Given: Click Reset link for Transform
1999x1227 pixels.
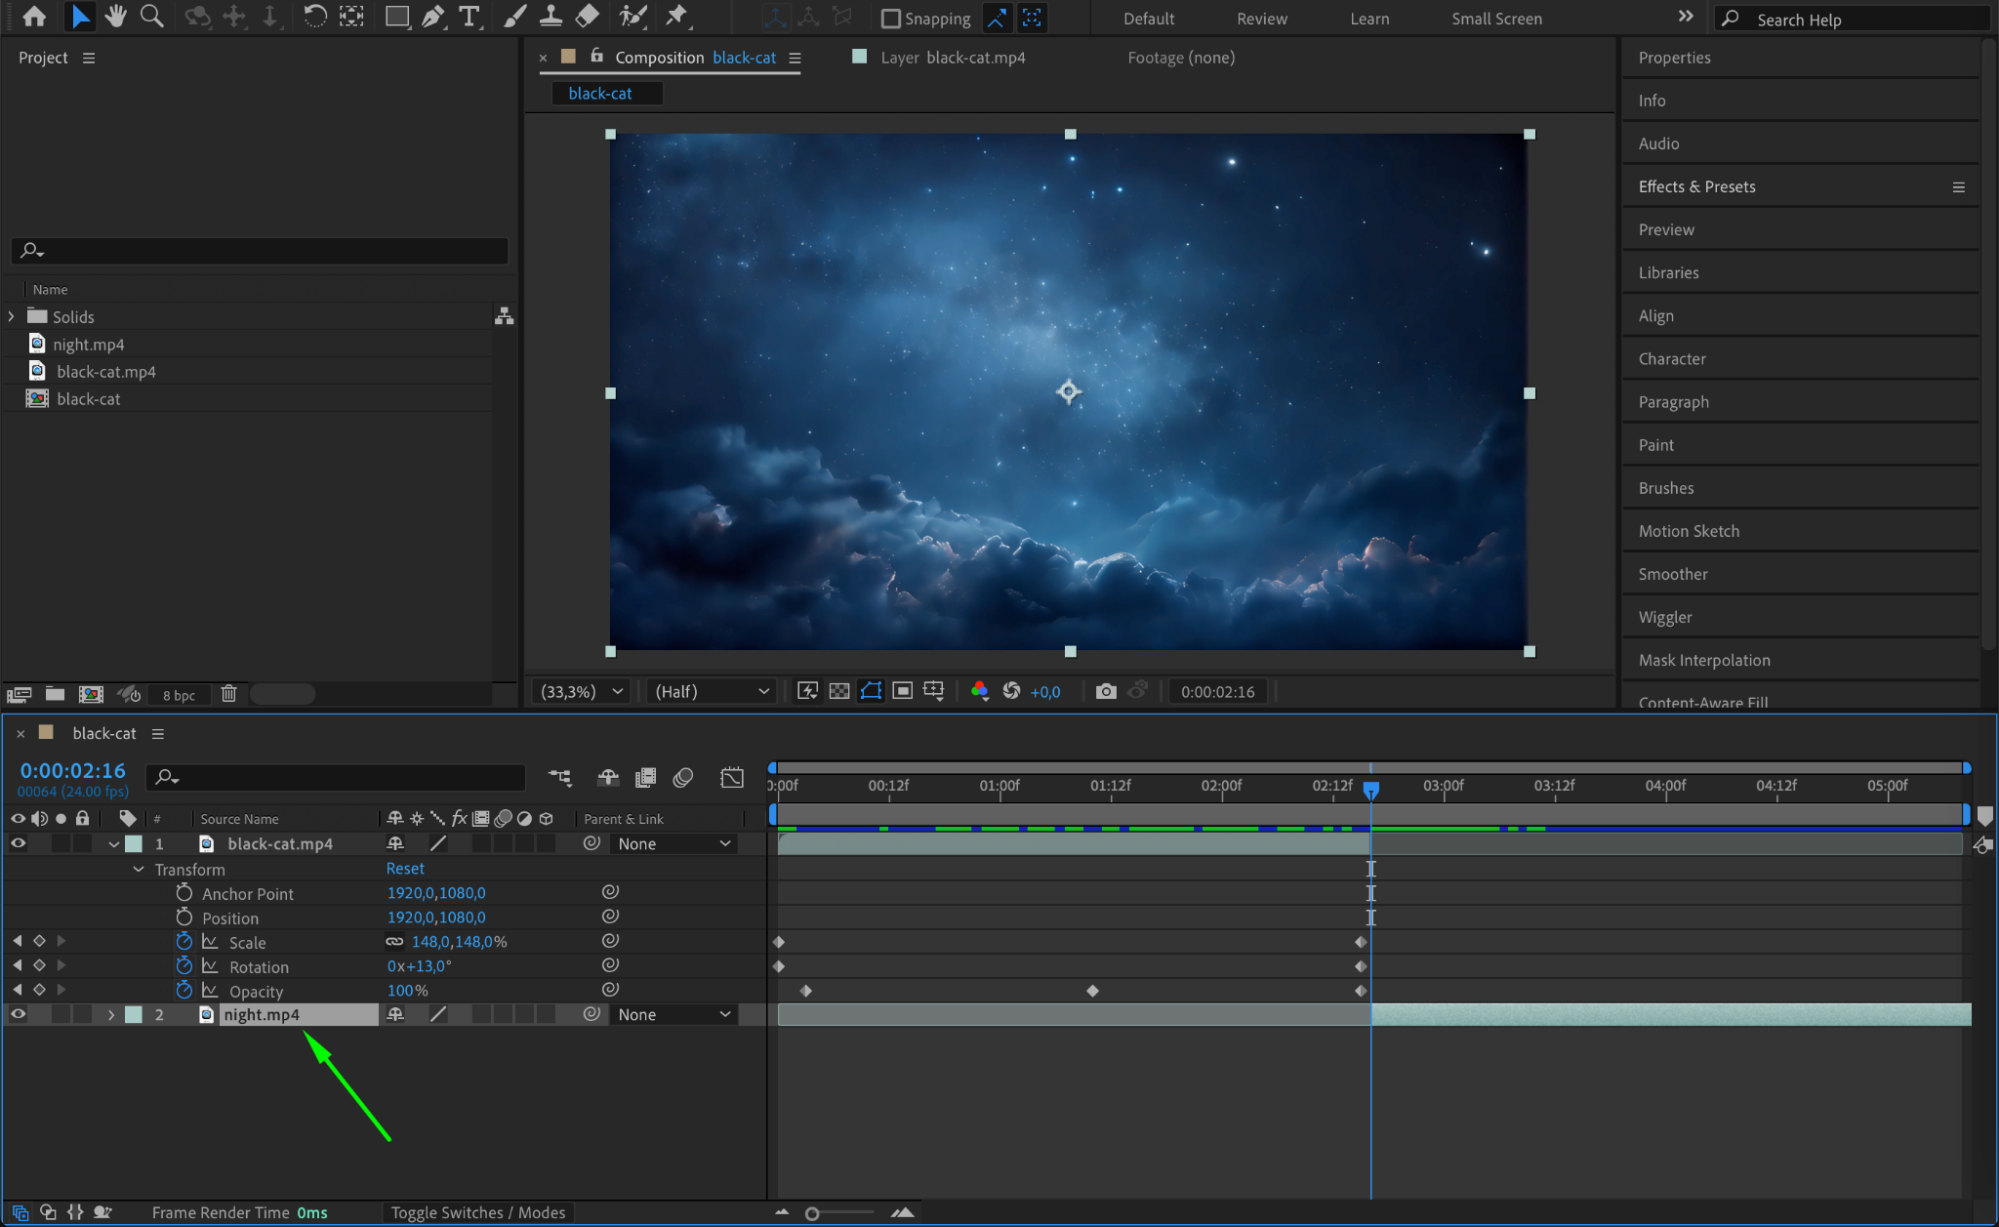Looking at the screenshot, I should coord(405,868).
